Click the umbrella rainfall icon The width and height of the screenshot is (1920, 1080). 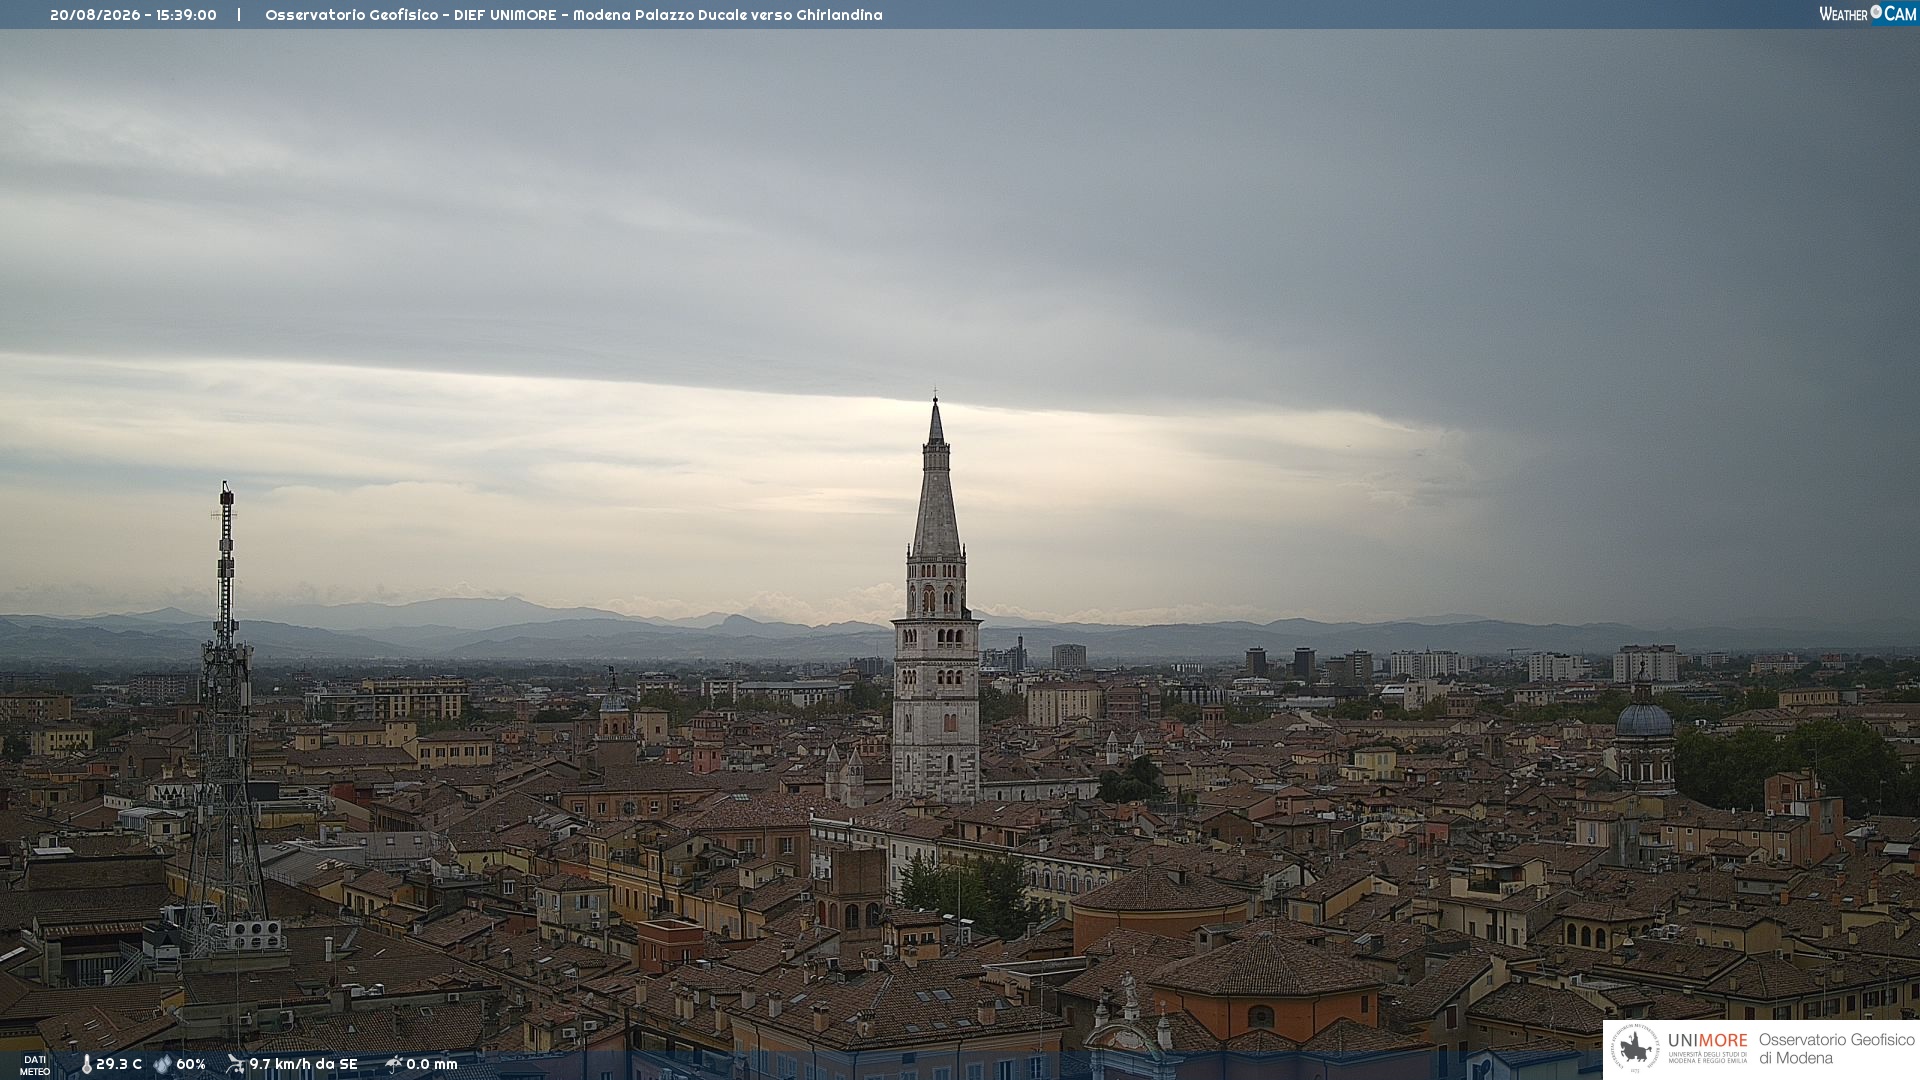(393, 1065)
